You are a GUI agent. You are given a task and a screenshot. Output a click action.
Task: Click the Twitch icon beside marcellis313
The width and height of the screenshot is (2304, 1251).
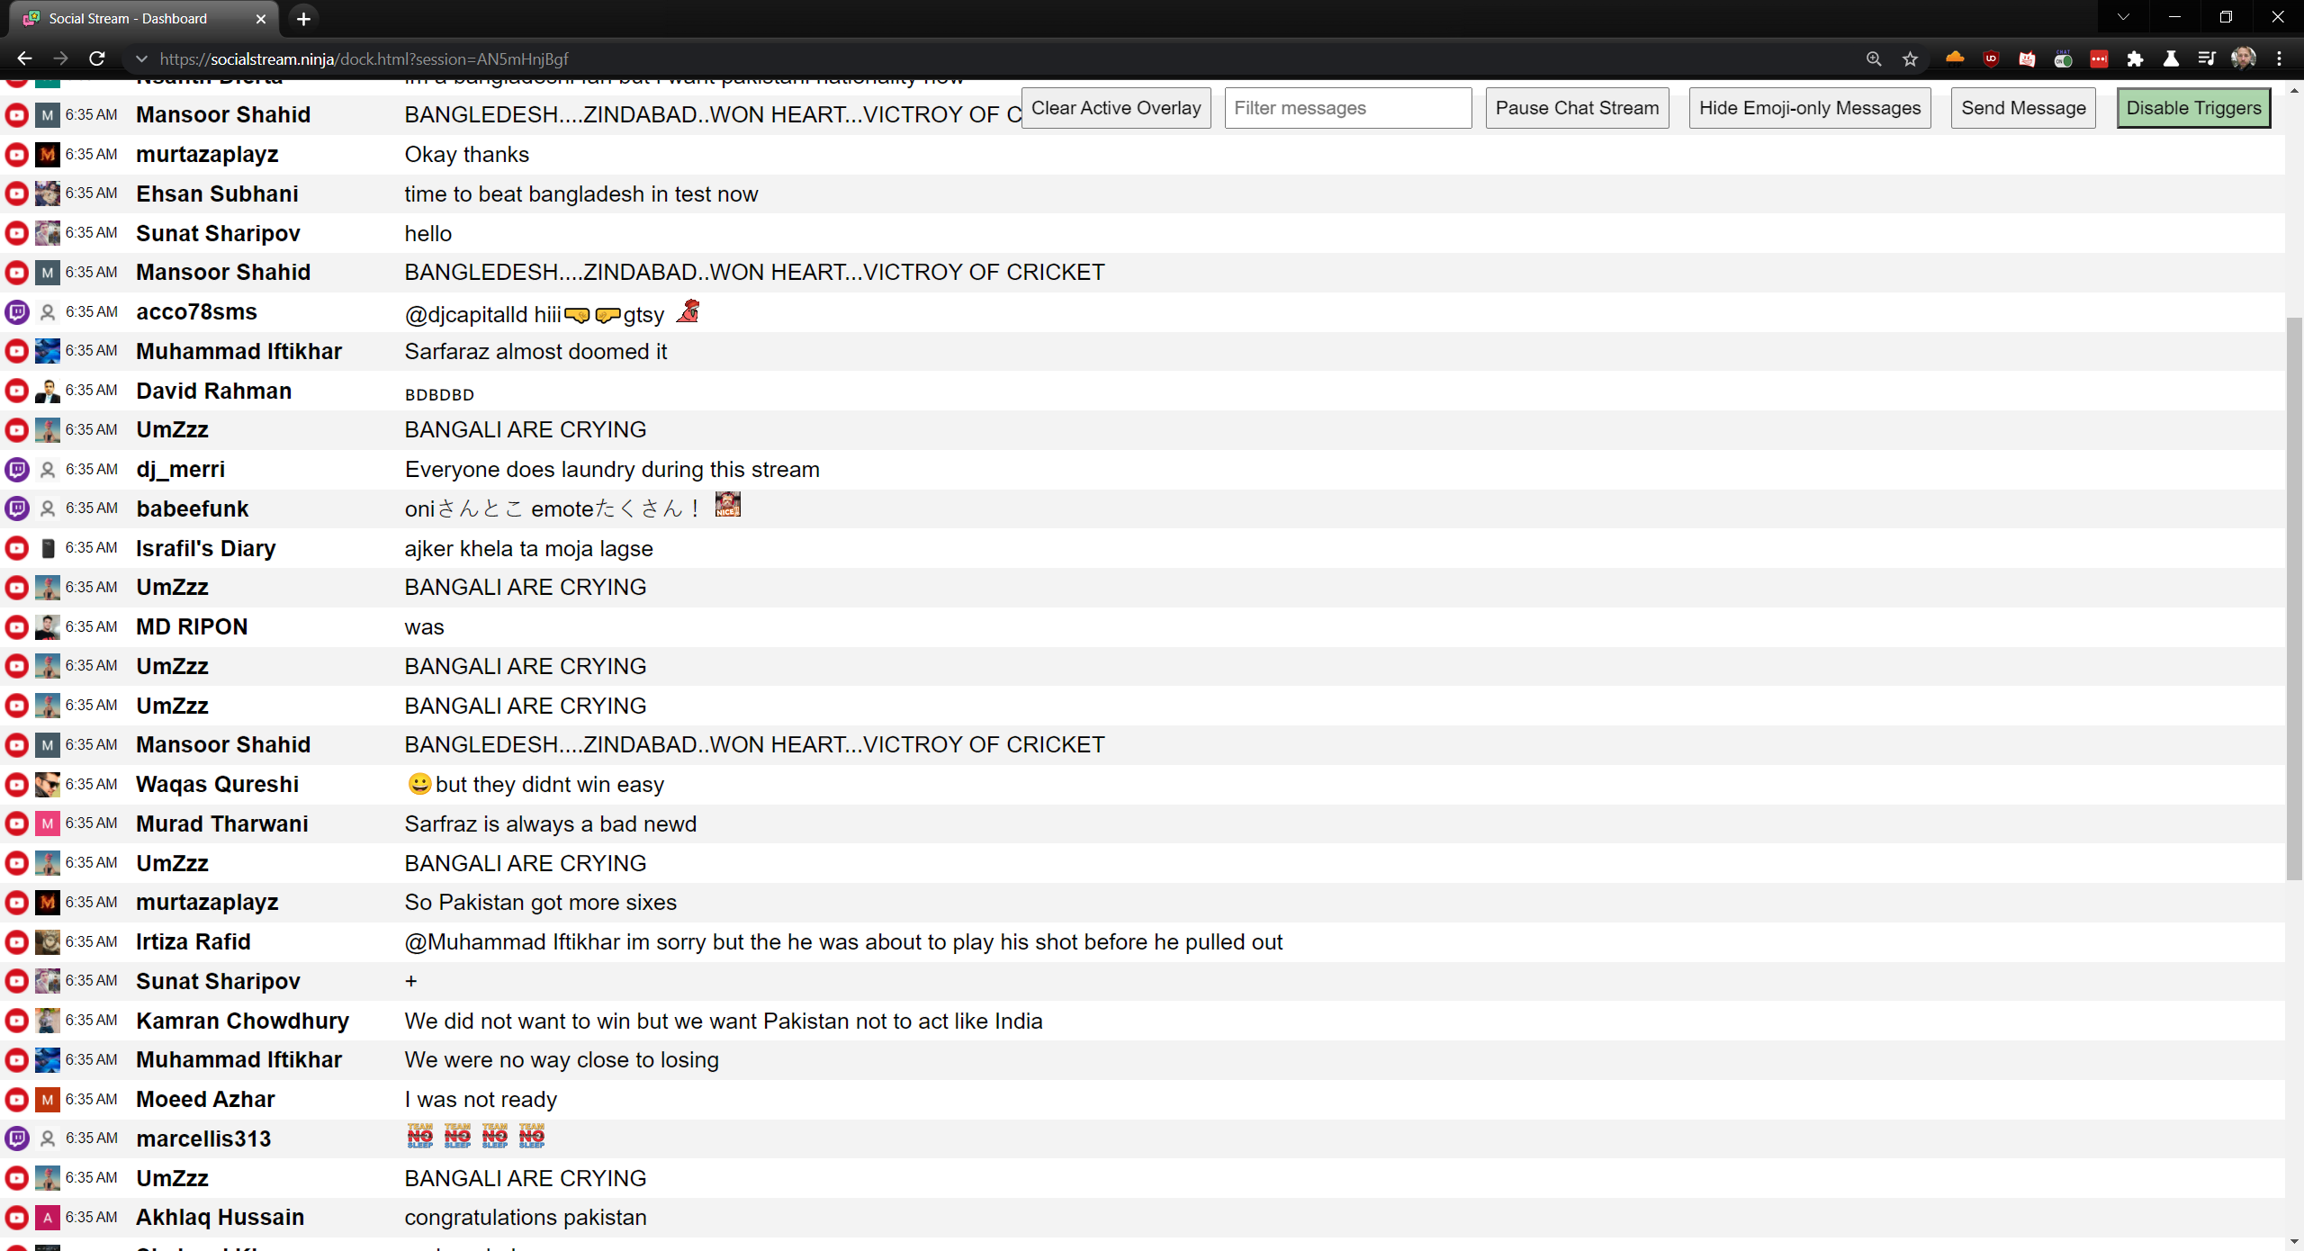(17, 1138)
